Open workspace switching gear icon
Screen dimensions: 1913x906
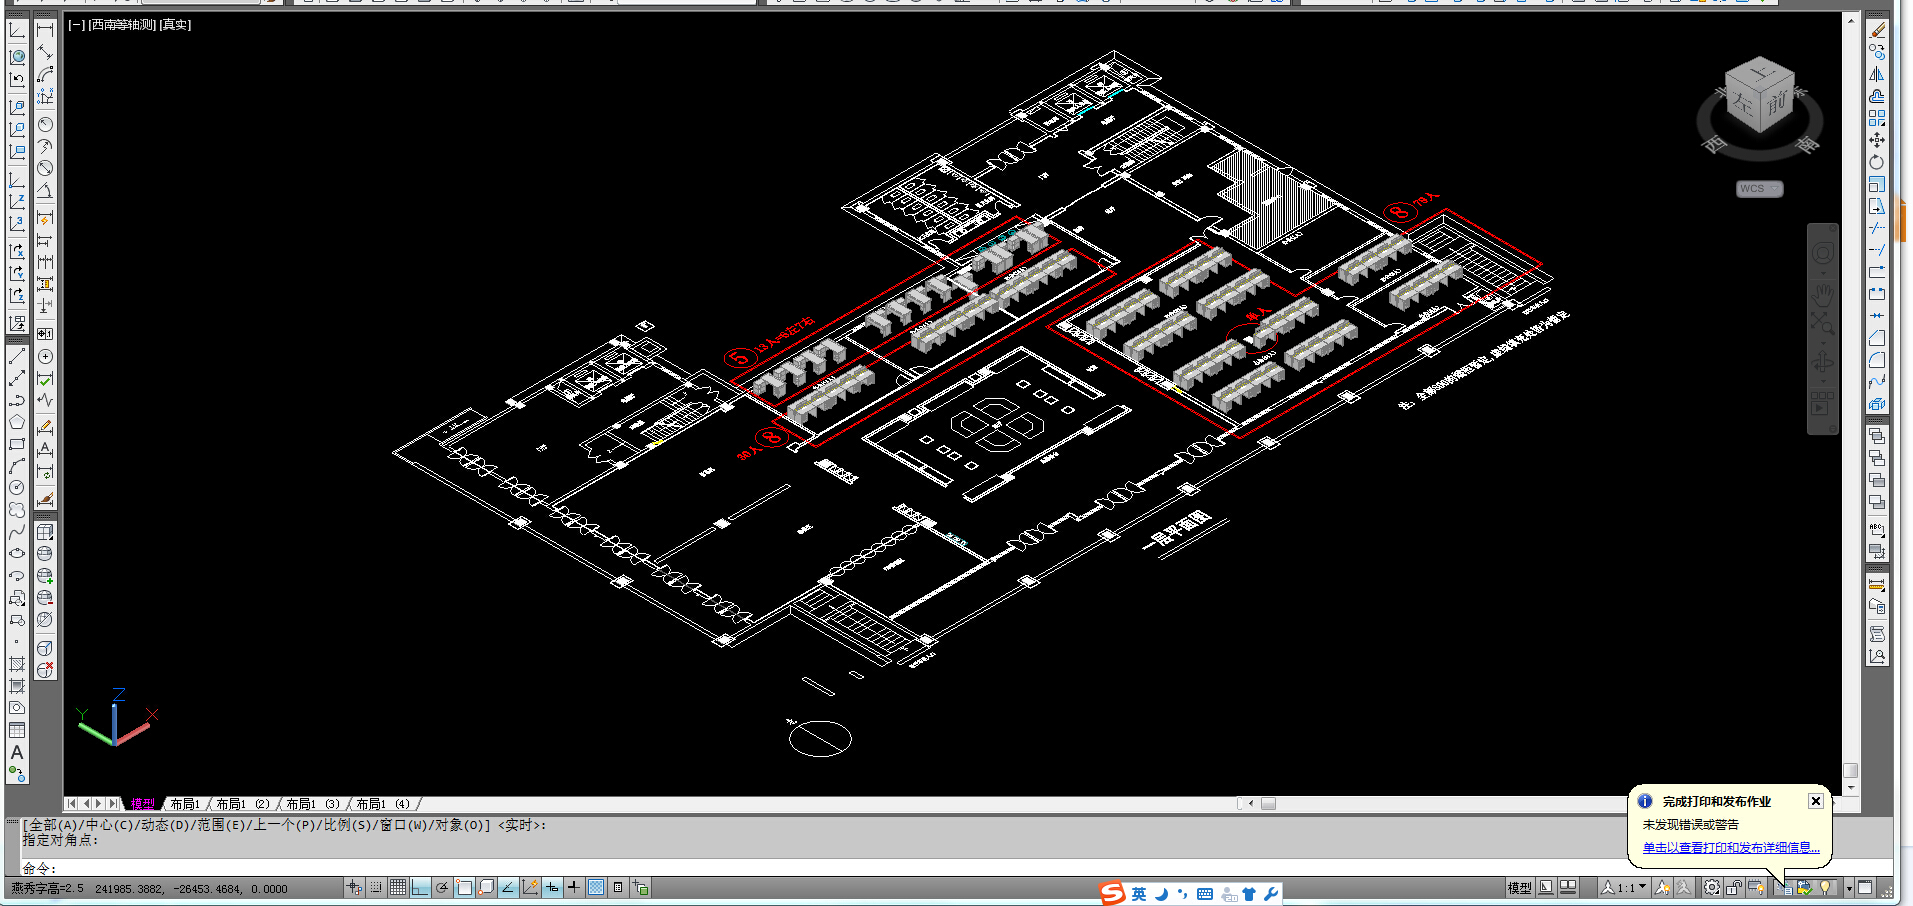[x=1712, y=887]
